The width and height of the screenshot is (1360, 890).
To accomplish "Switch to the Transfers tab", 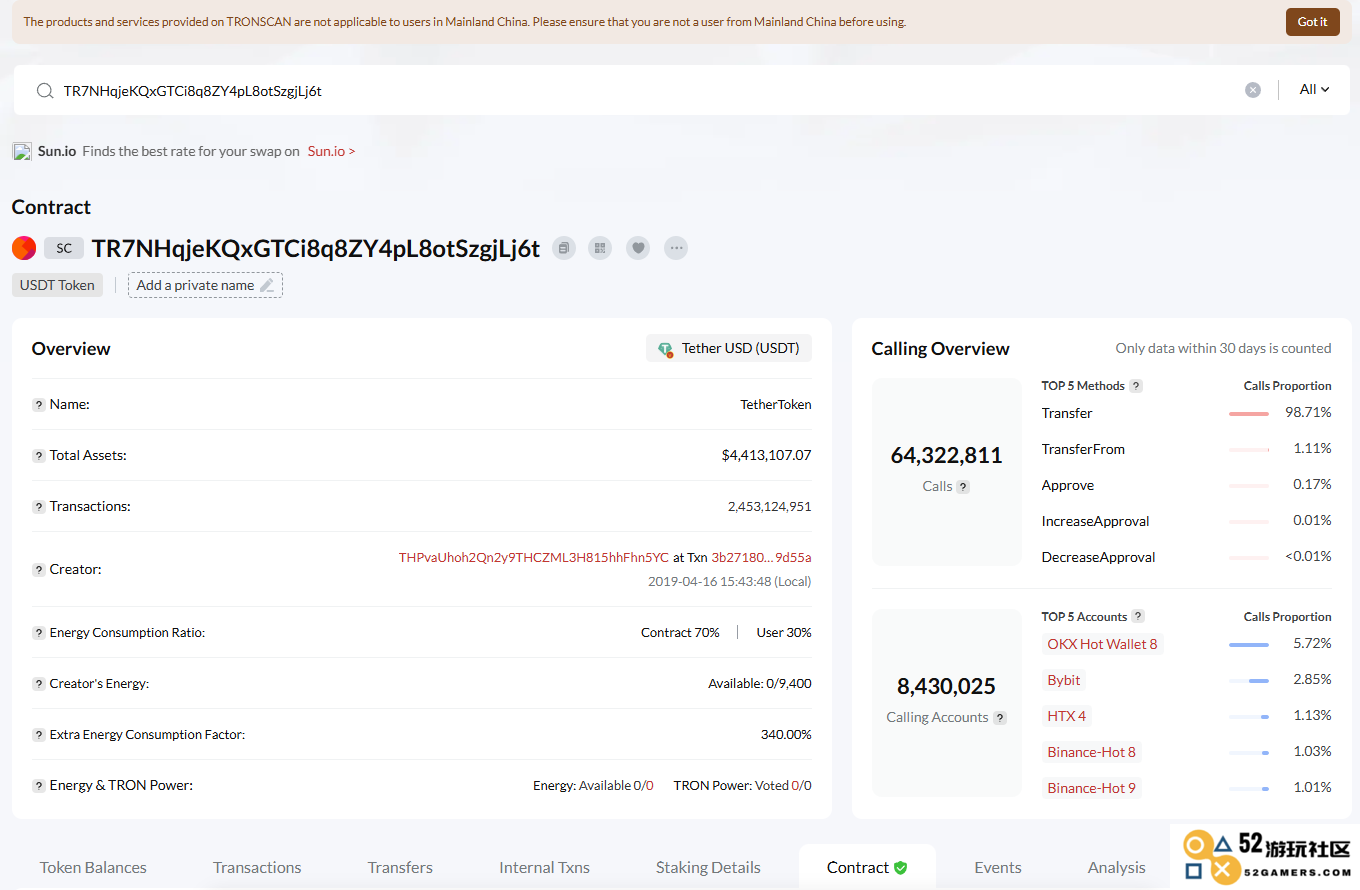I will [x=400, y=867].
